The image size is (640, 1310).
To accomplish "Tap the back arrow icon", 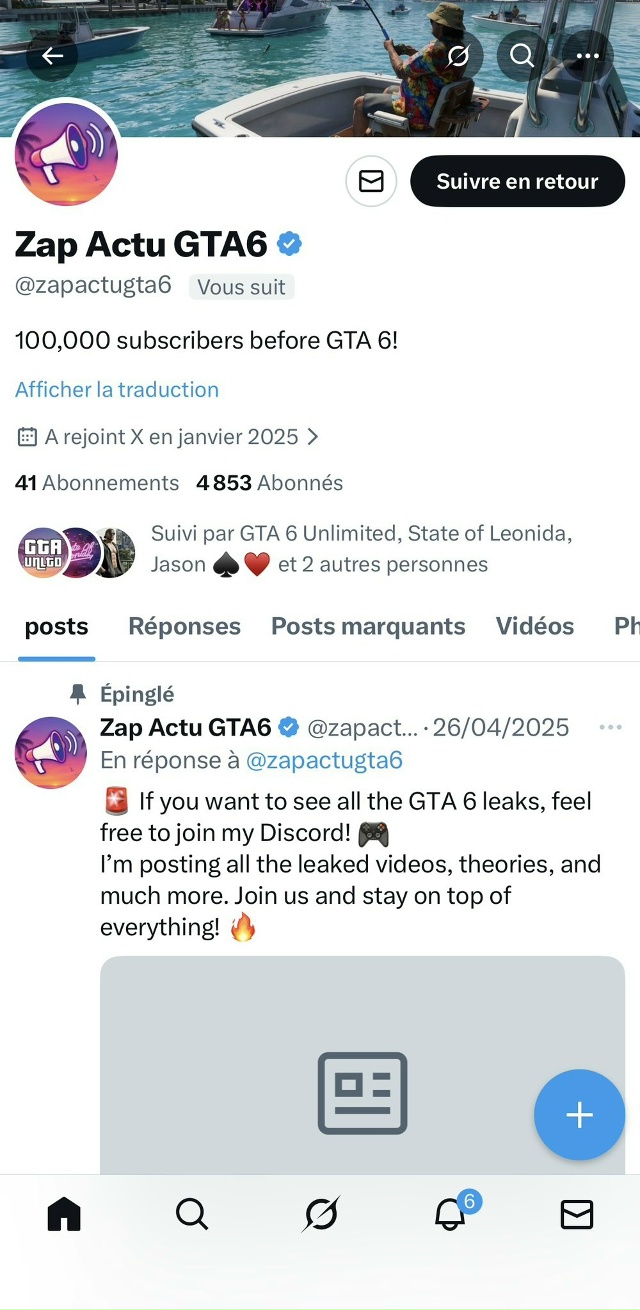I will [52, 56].
